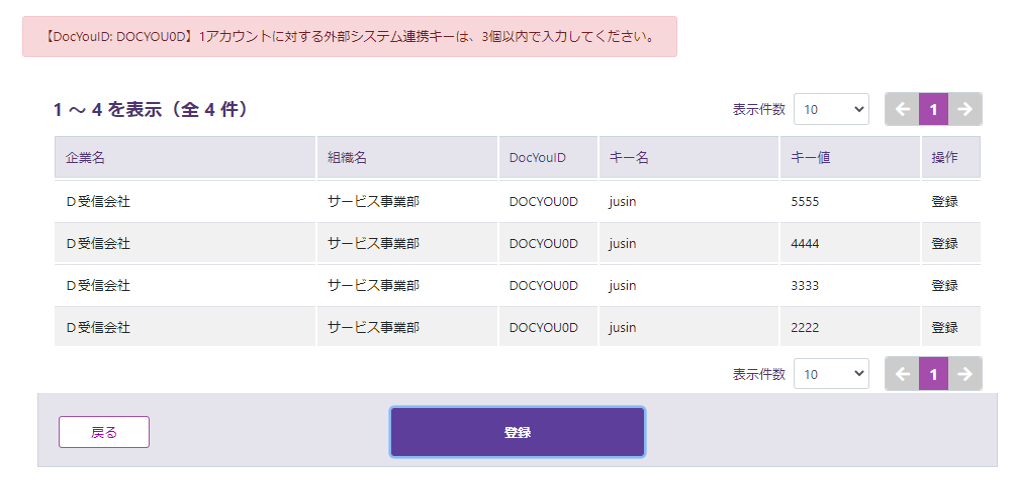Go to next page using the arrow below the table
The image size is (1013, 482).
965,374
